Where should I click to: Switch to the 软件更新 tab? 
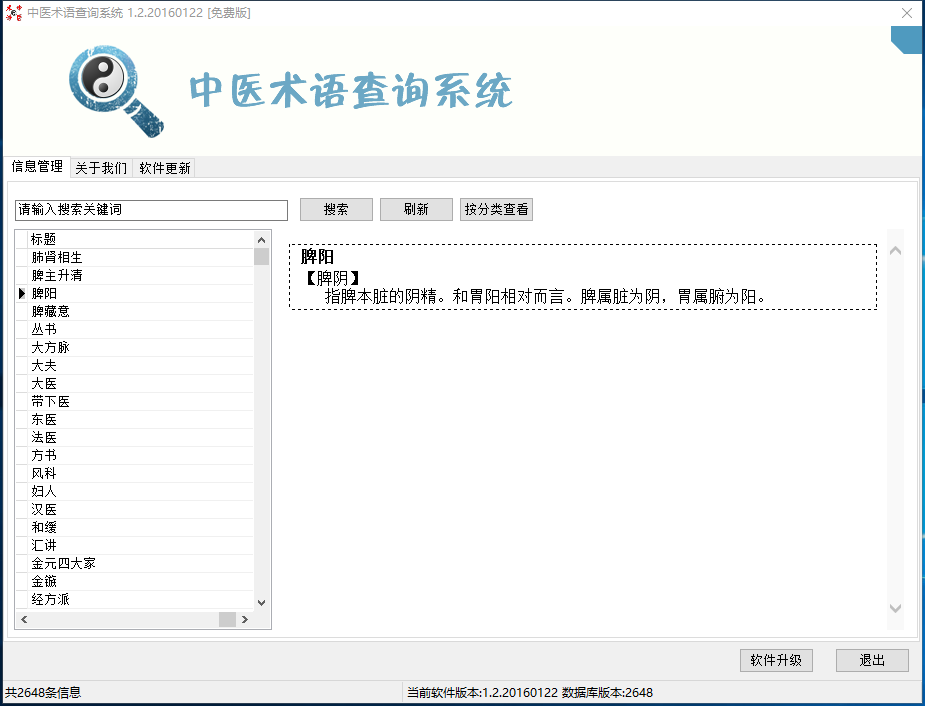coord(163,167)
